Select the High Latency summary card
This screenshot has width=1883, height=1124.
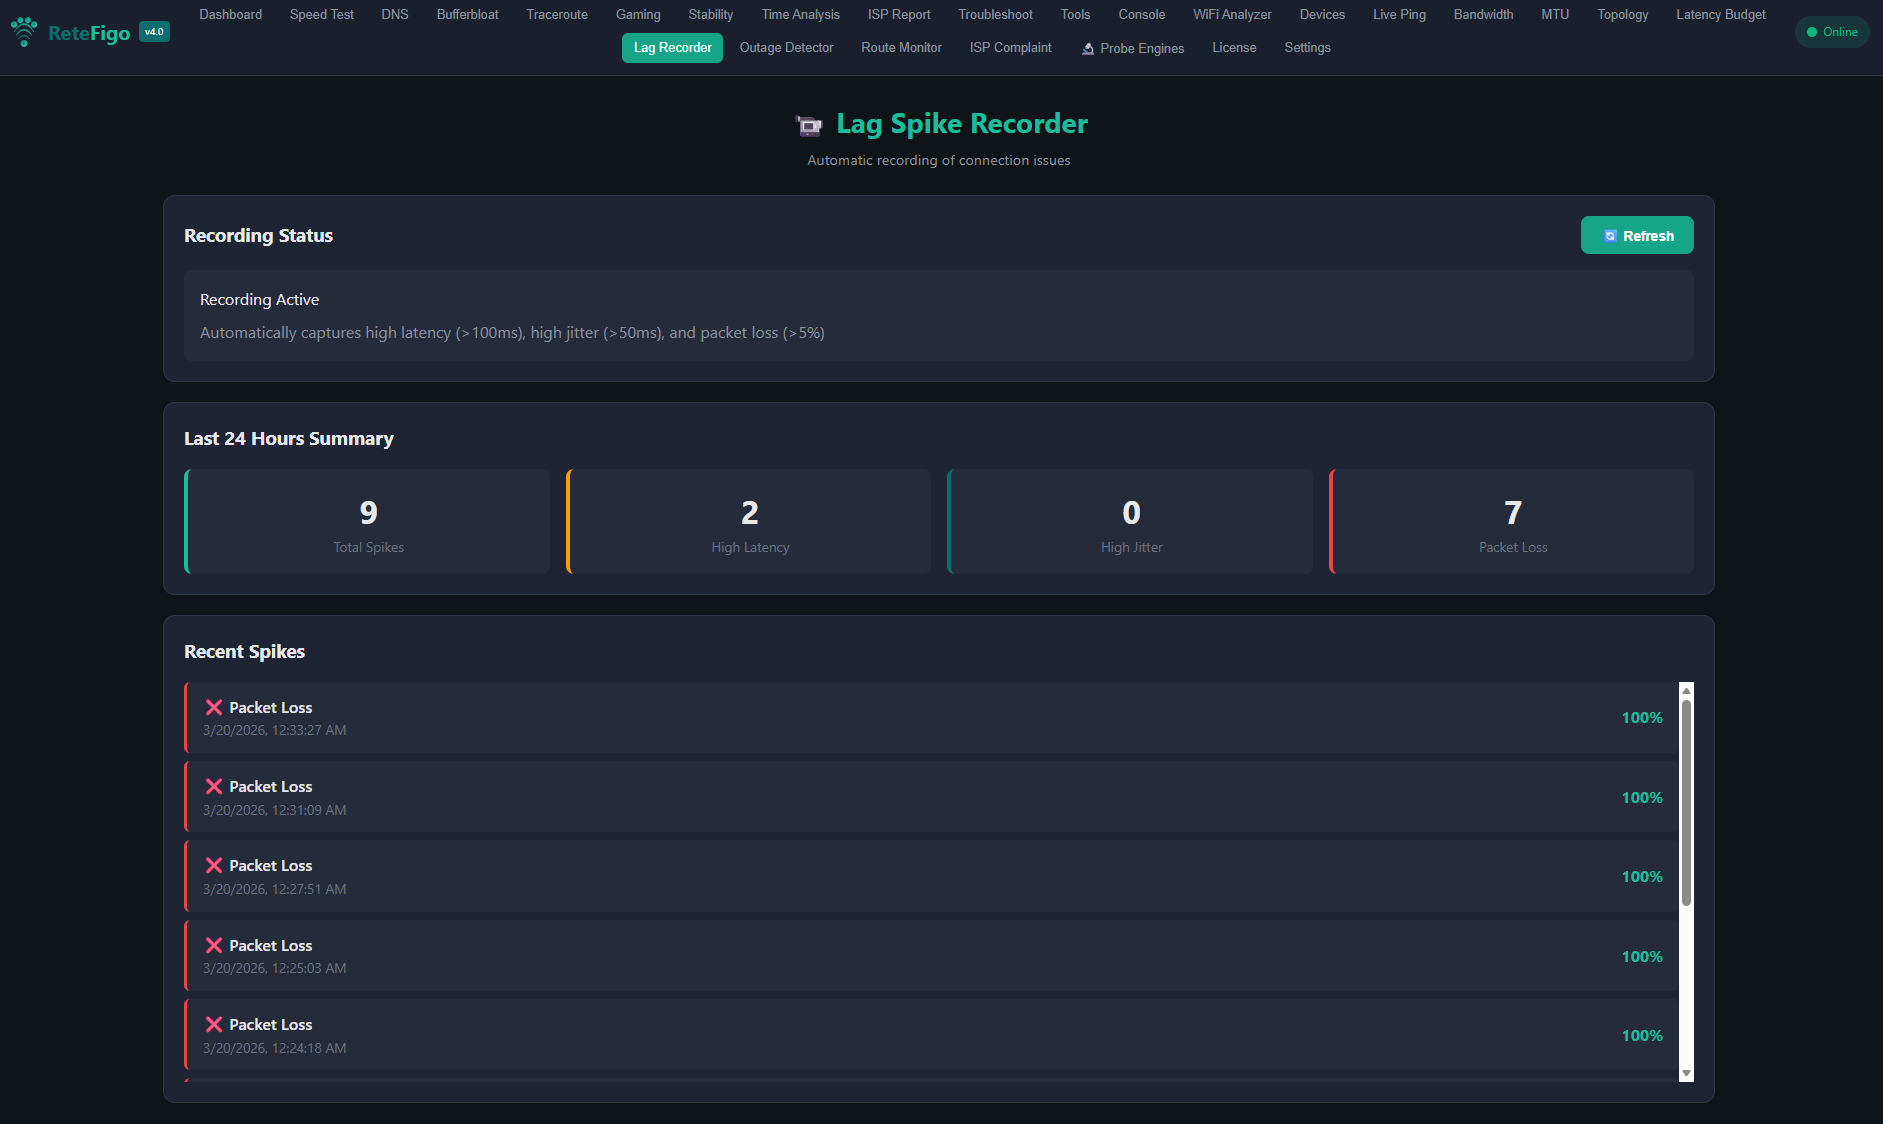(x=749, y=522)
